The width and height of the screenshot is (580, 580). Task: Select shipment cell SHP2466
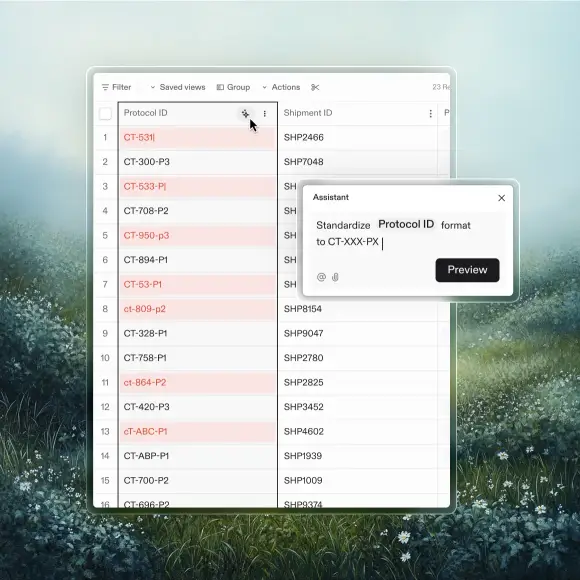(357, 138)
